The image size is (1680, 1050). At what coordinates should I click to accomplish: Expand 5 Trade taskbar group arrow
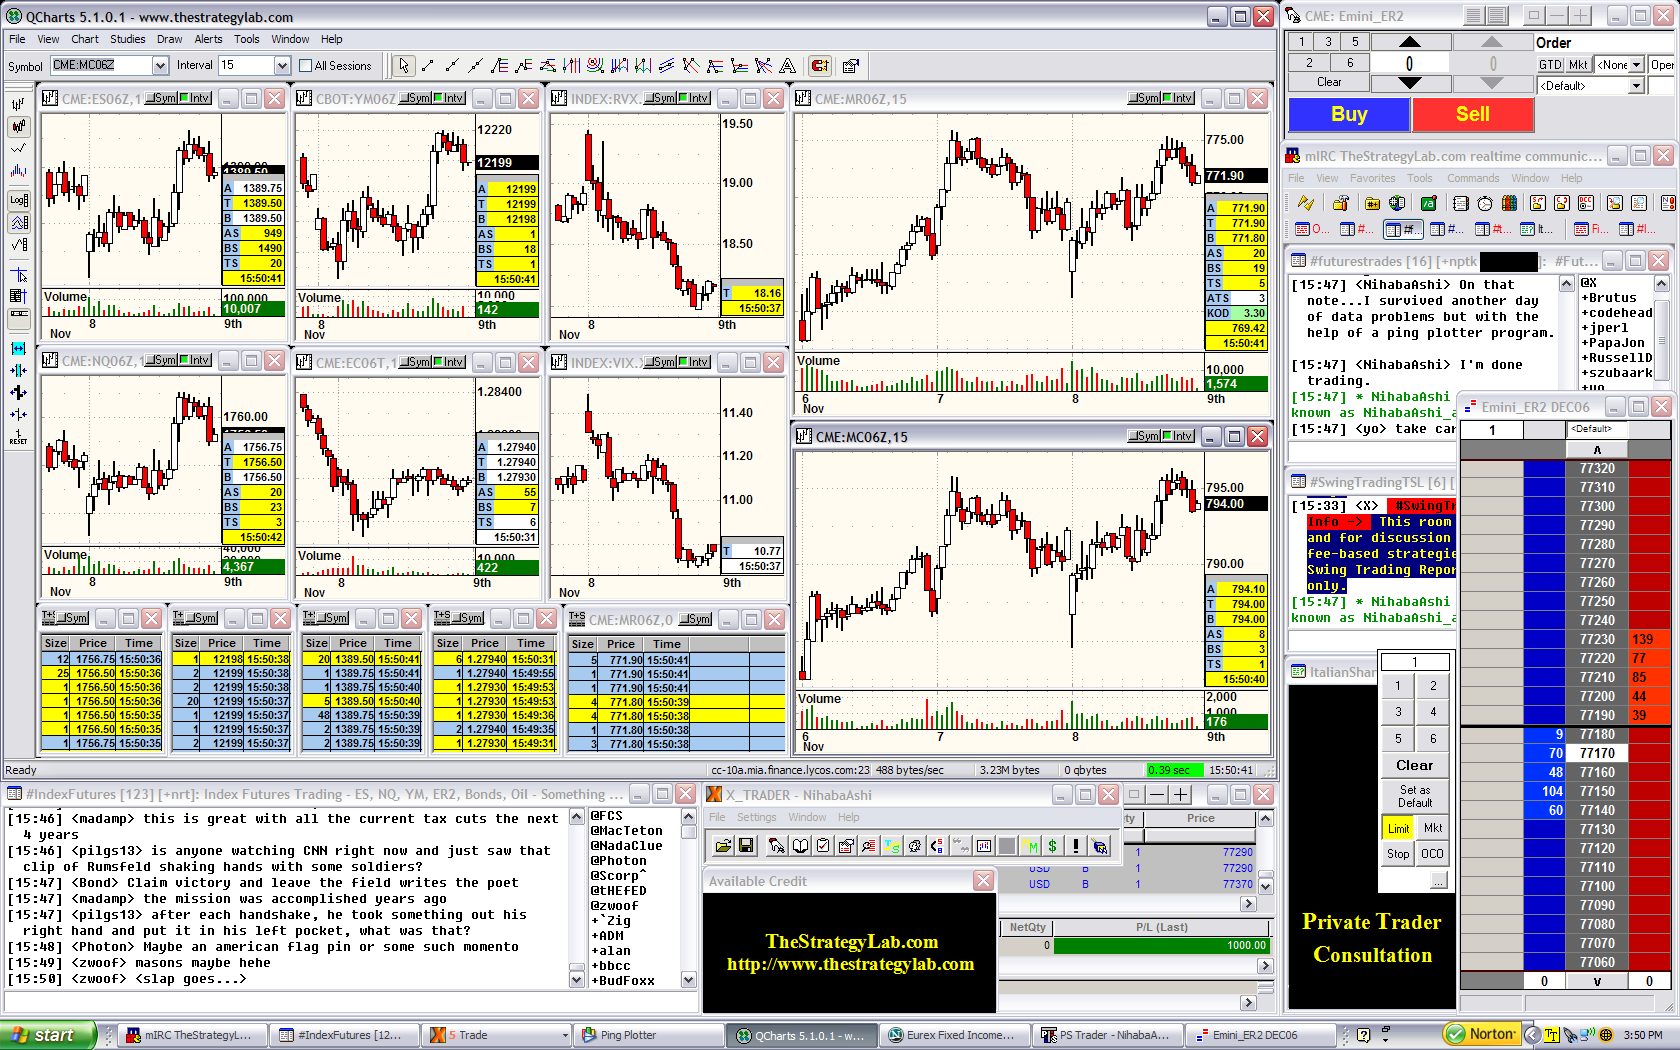pos(565,1035)
